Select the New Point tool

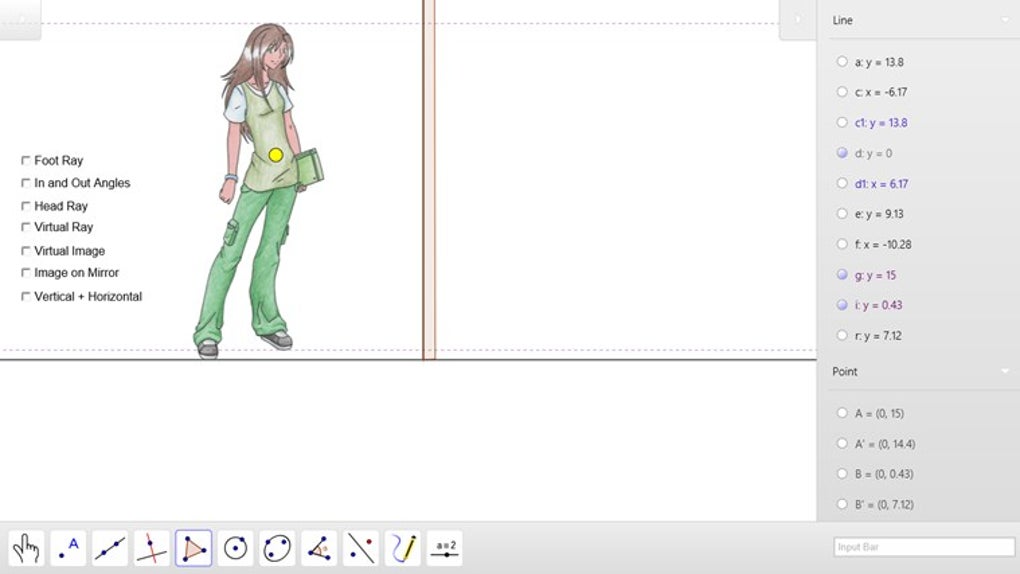click(x=68, y=549)
